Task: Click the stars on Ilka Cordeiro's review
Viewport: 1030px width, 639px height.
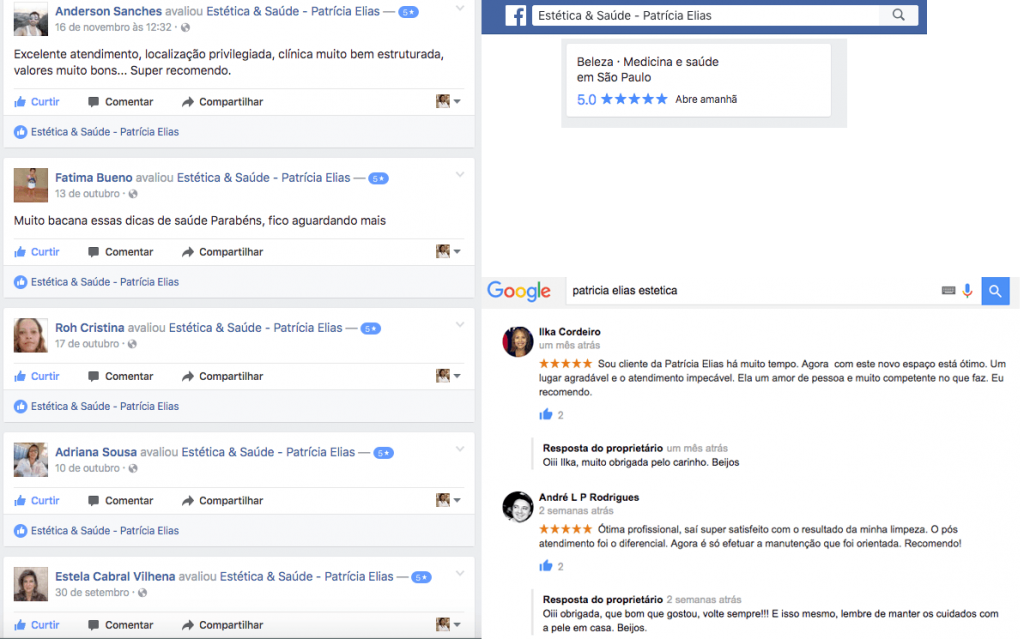Action: [x=565, y=363]
